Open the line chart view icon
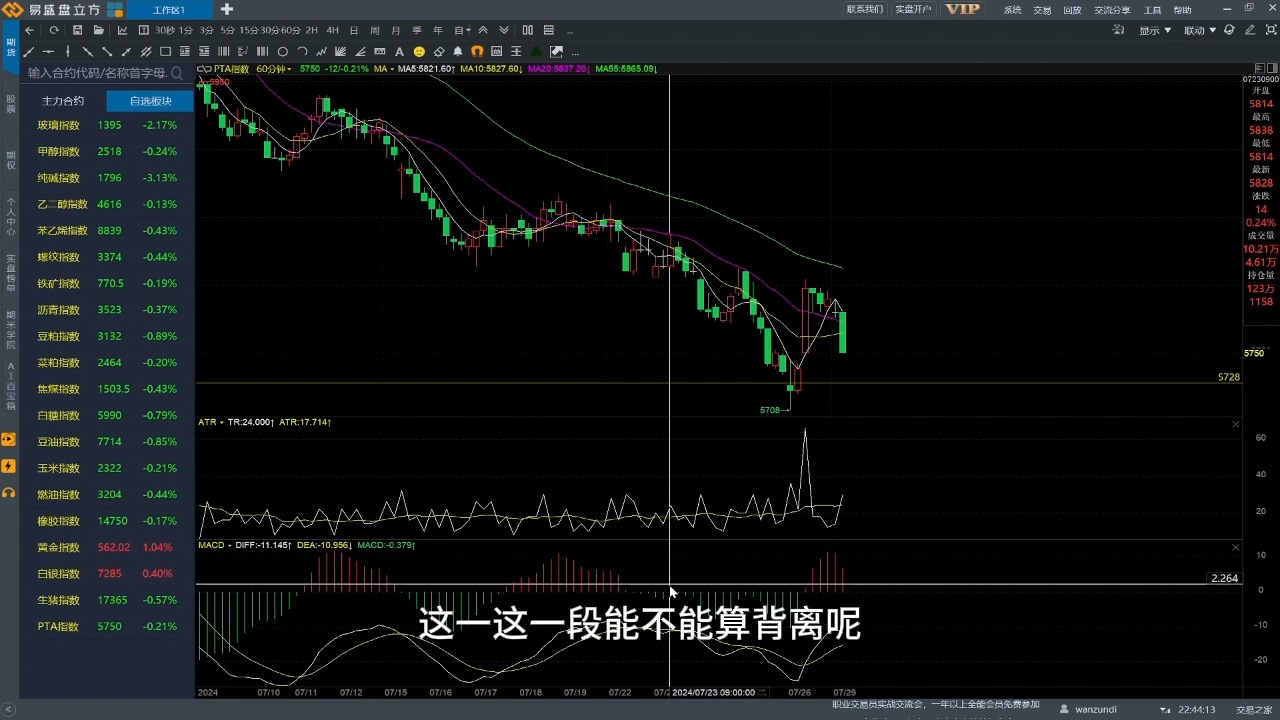Image resolution: width=1280 pixels, height=720 pixels. point(122,30)
